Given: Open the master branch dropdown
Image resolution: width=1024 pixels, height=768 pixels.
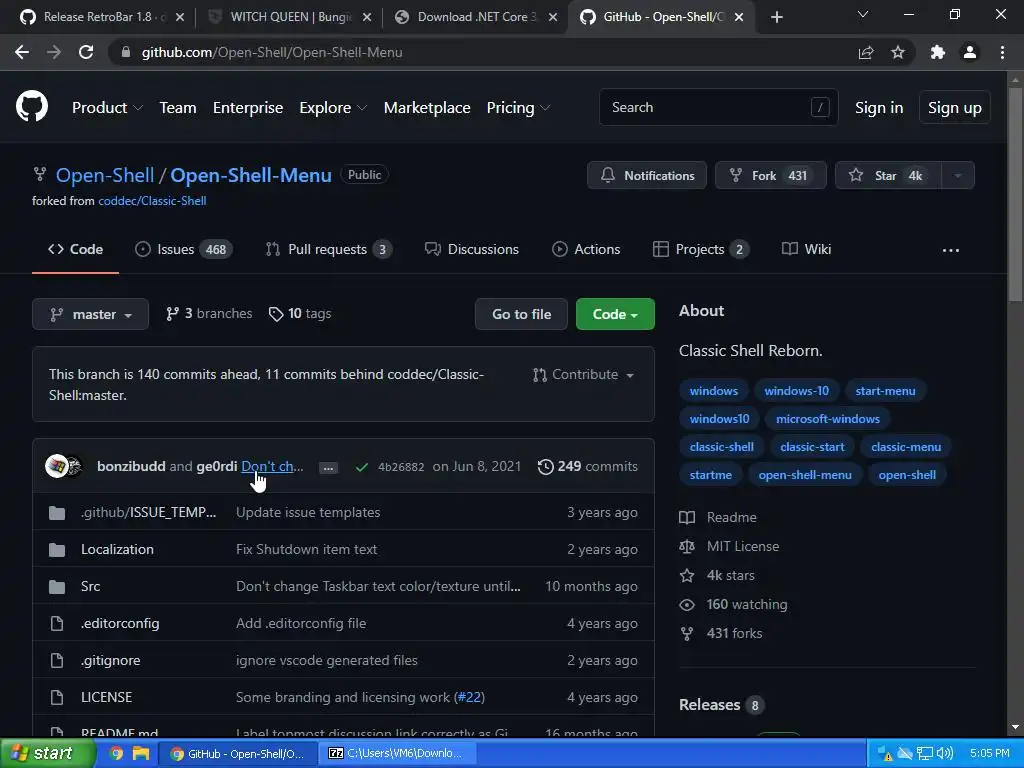Looking at the screenshot, I should [x=90, y=314].
